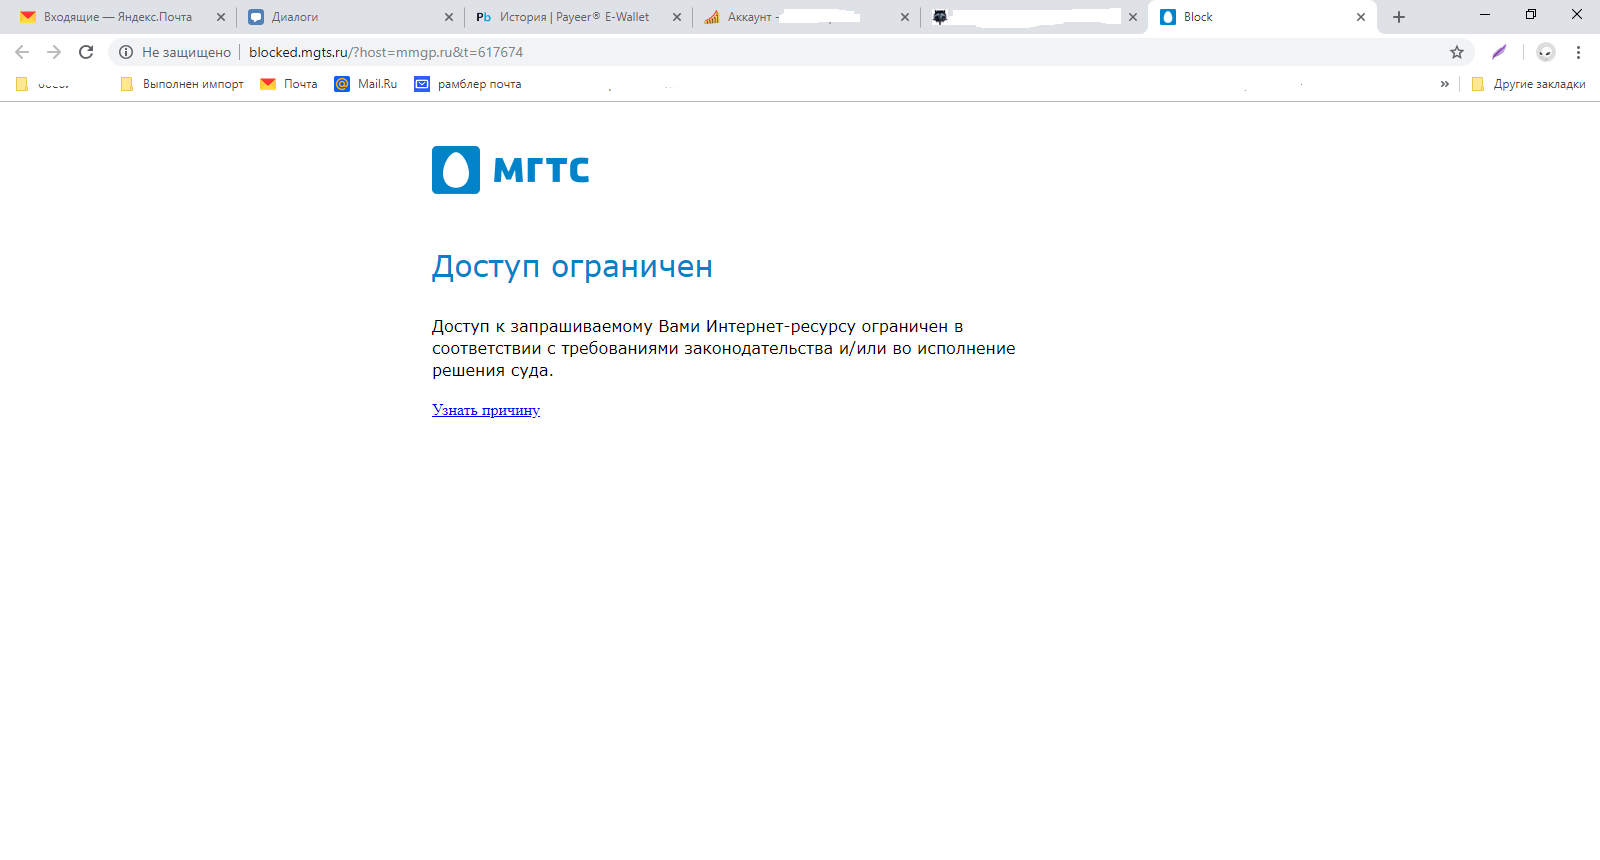Click the МГТС logo
The width and height of the screenshot is (1600, 860).
[510, 170]
